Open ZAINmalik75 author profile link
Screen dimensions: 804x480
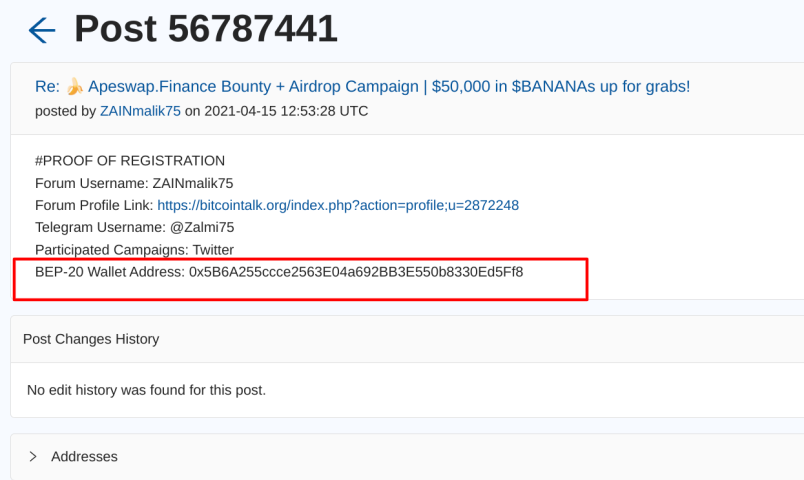point(140,111)
